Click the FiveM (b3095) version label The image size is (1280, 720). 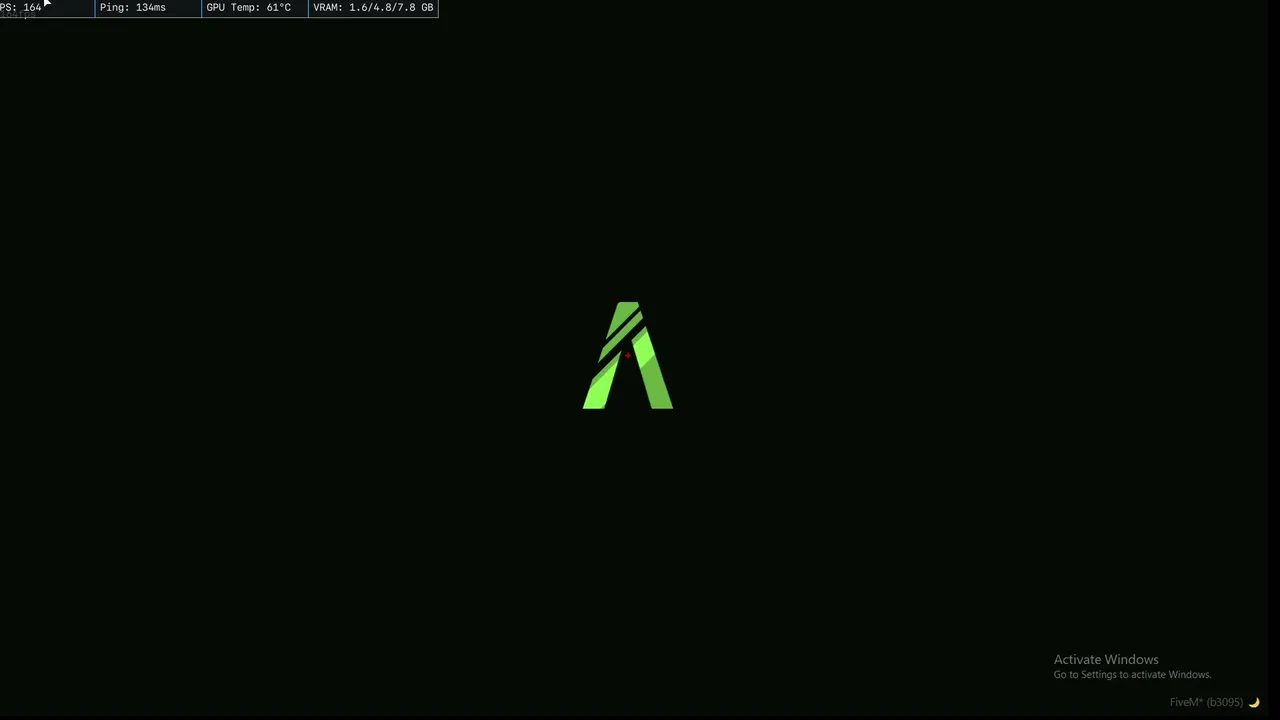[1206, 702]
